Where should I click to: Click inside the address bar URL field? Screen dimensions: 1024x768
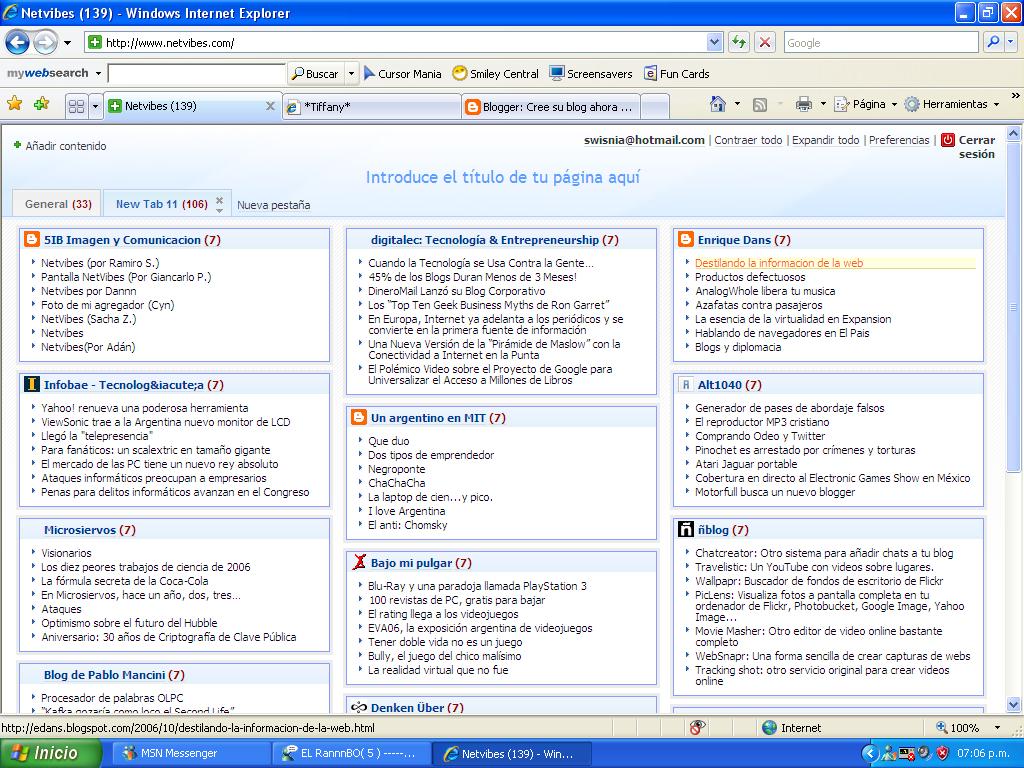[x=405, y=43]
